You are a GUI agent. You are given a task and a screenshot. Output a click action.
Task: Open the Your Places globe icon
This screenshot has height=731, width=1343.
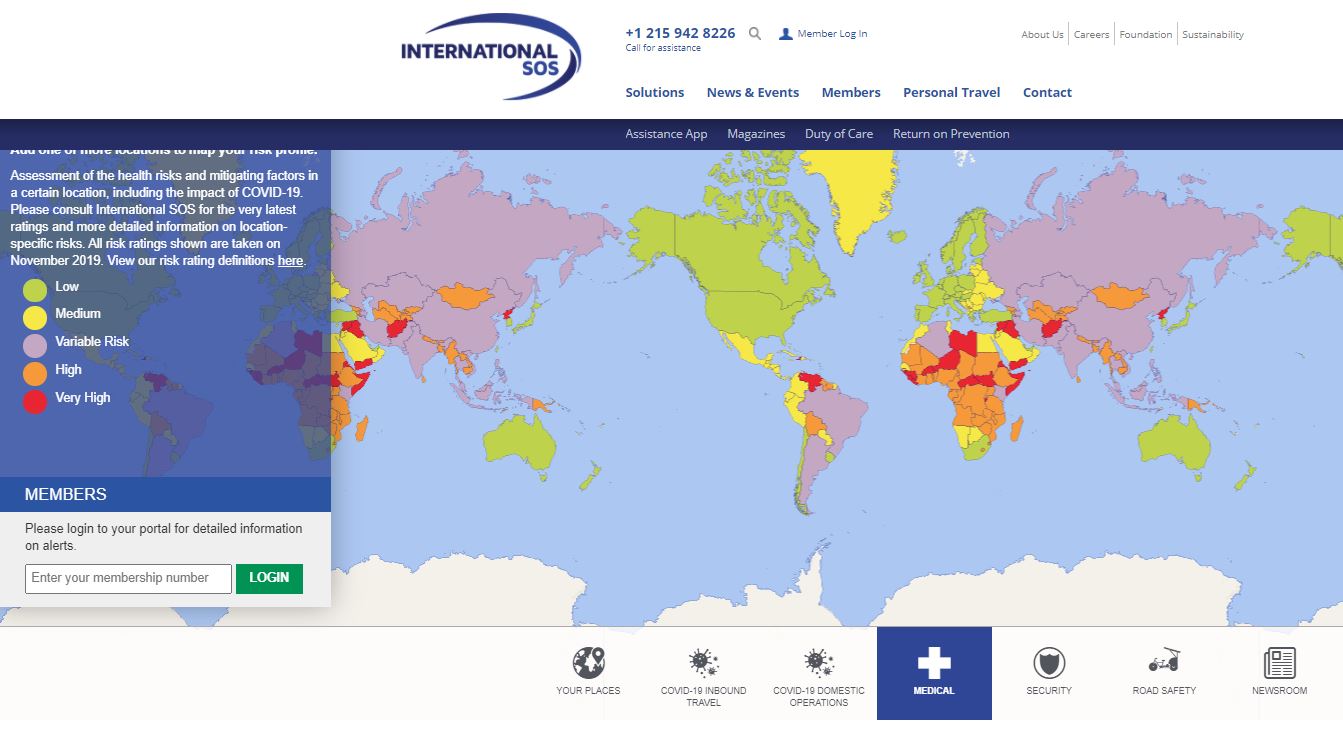(588, 663)
